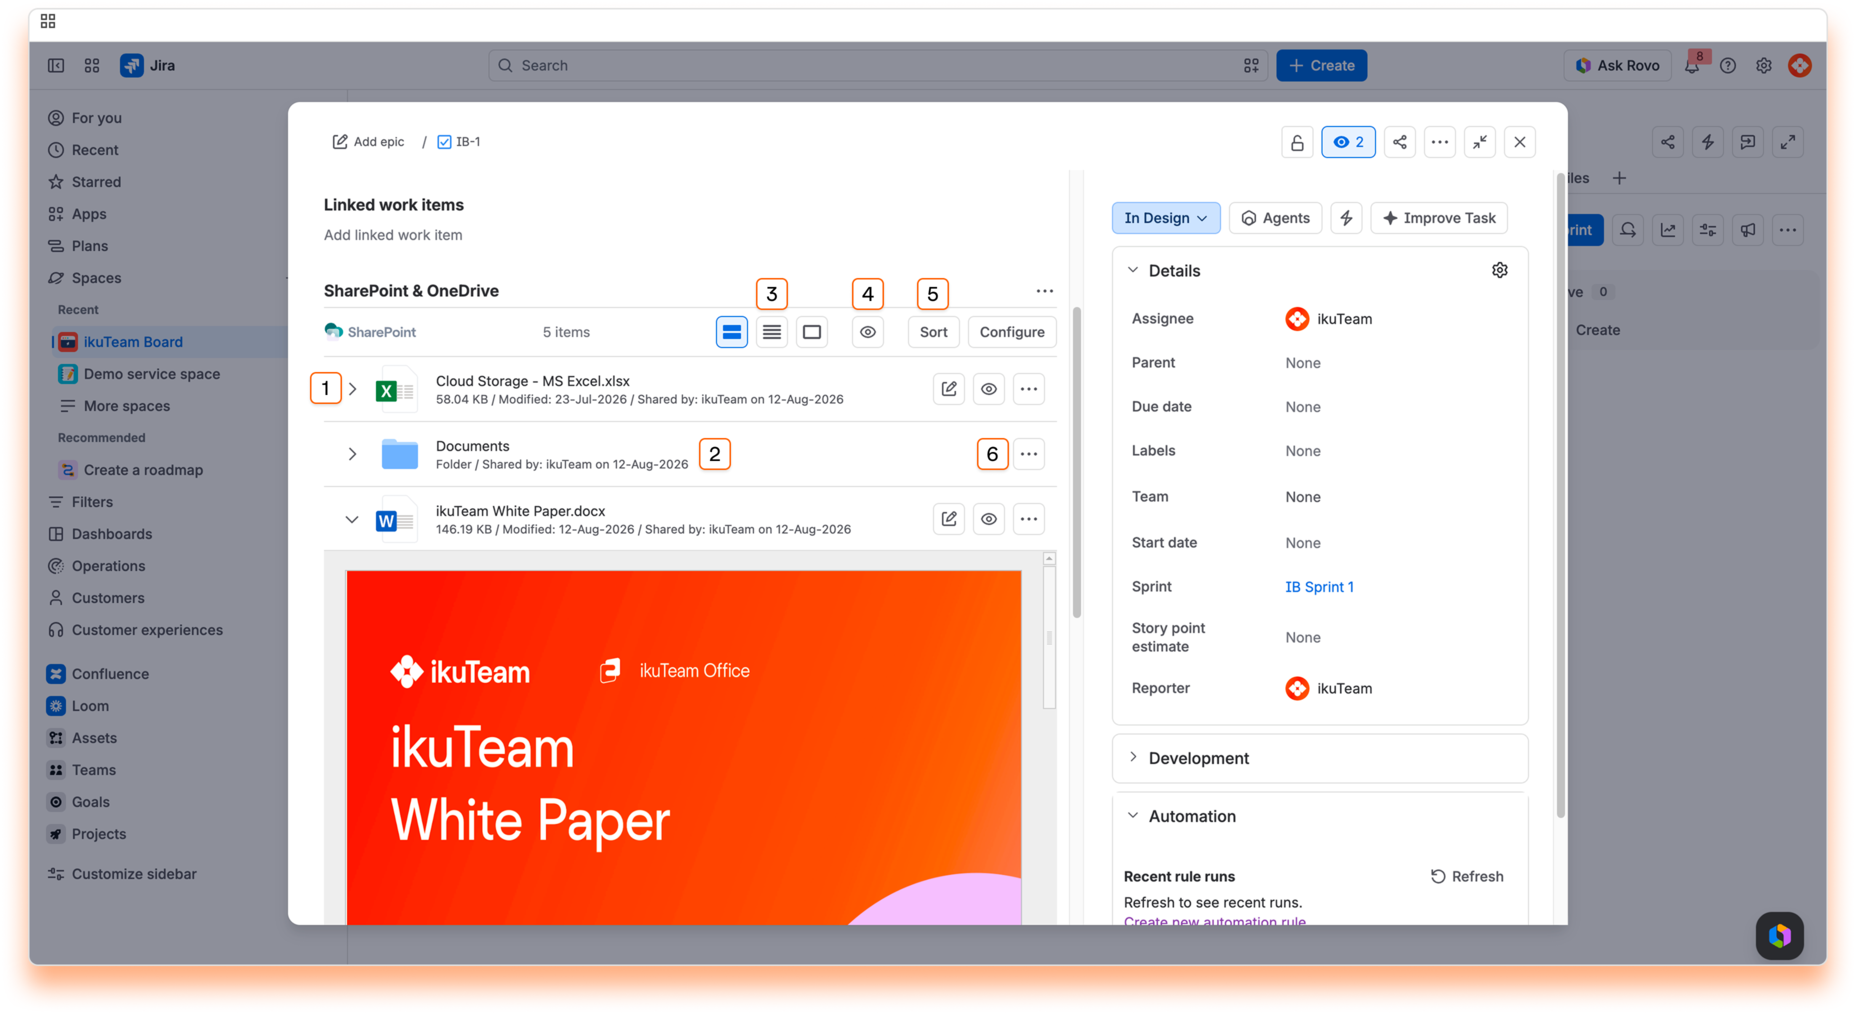The image size is (1856, 1014).
Task: Click the issue content scrollbar
Action: tap(1076, 460)
